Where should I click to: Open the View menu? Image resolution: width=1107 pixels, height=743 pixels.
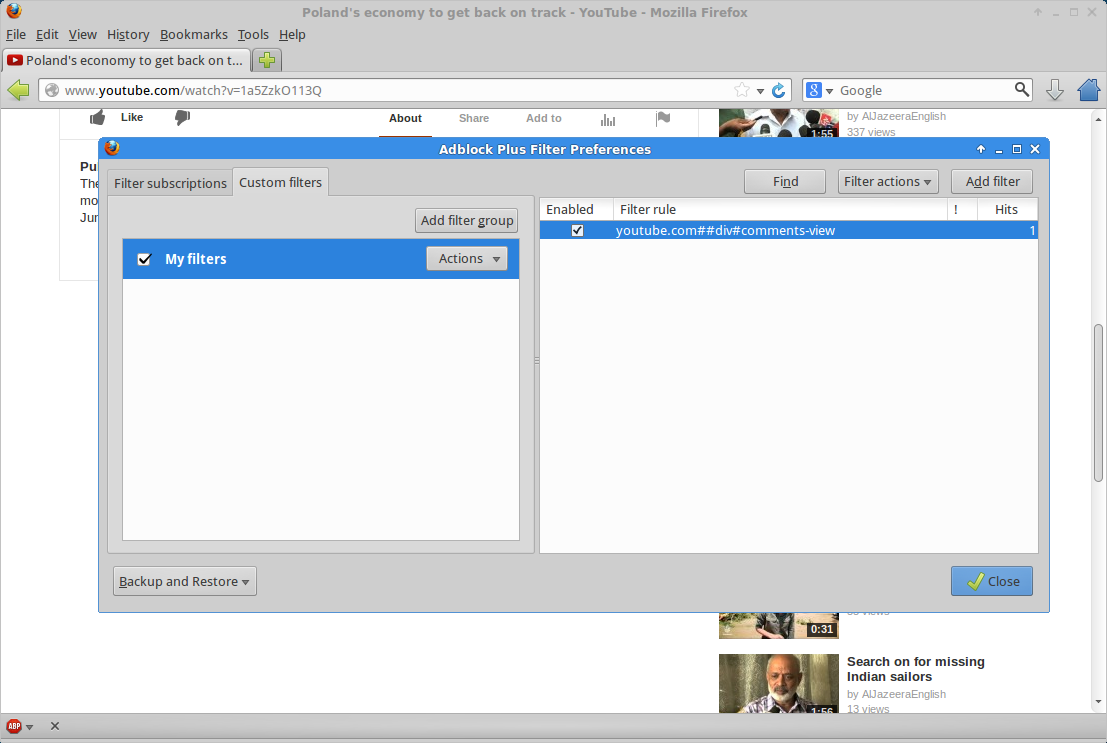click(83, 35)
